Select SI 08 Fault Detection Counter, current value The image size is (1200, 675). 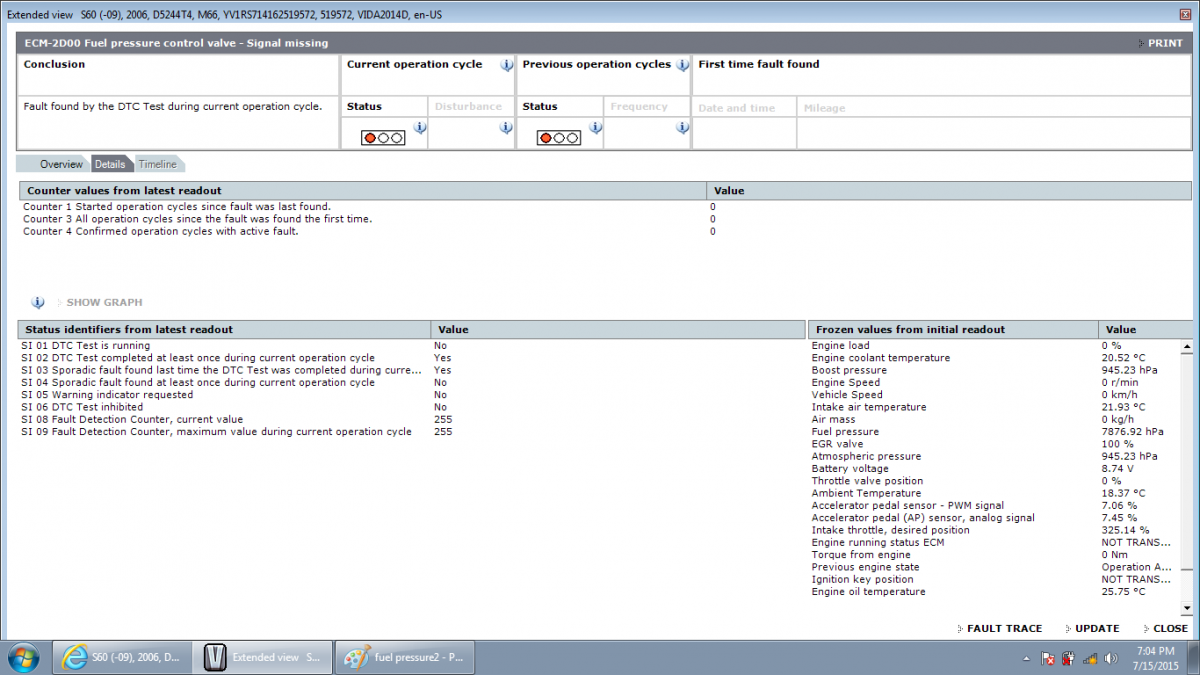pos(411,419)
